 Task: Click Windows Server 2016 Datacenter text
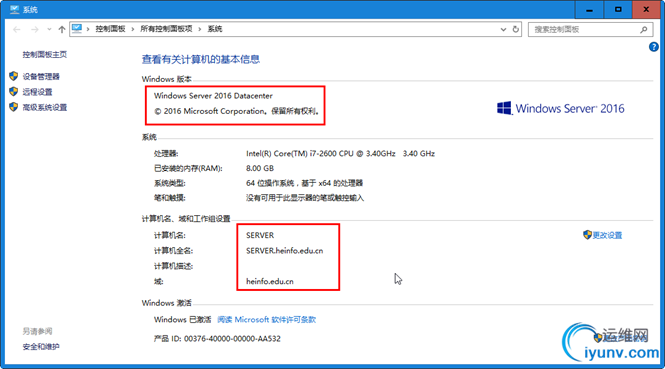click(213, 96)
